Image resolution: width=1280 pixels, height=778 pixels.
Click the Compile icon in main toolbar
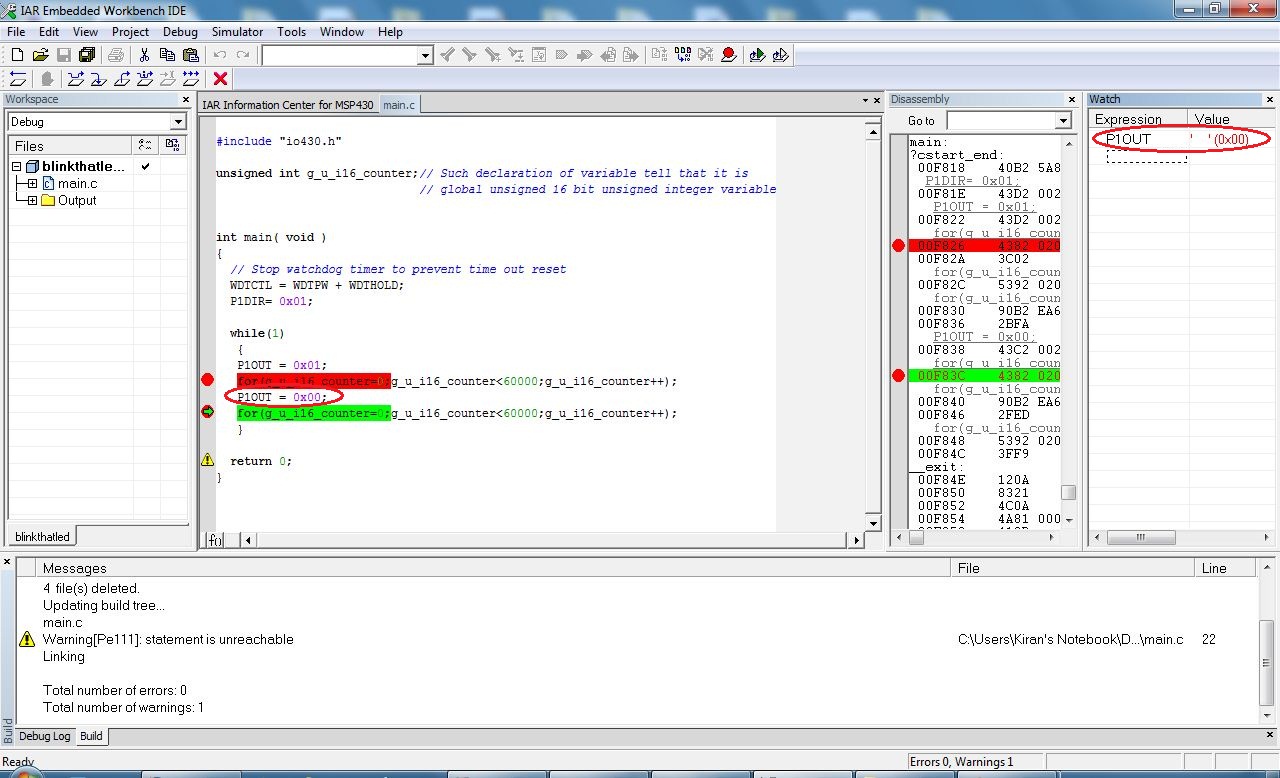(660, 55)
